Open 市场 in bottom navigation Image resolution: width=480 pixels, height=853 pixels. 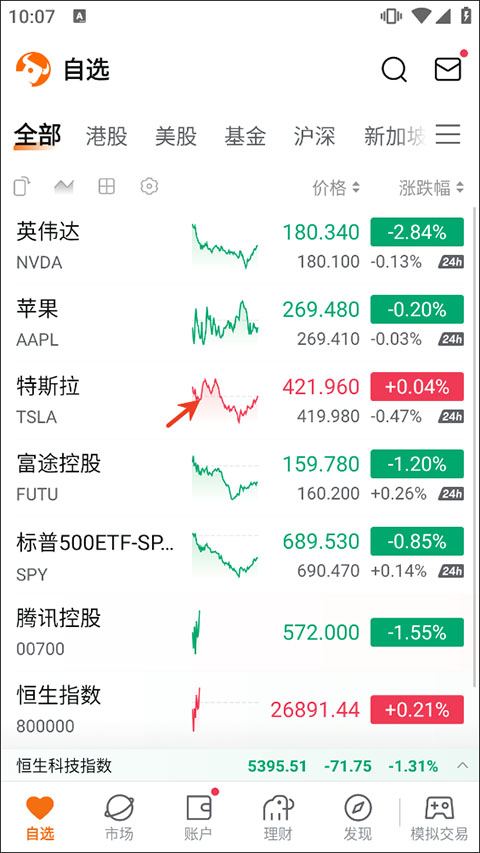coord(119,817)
